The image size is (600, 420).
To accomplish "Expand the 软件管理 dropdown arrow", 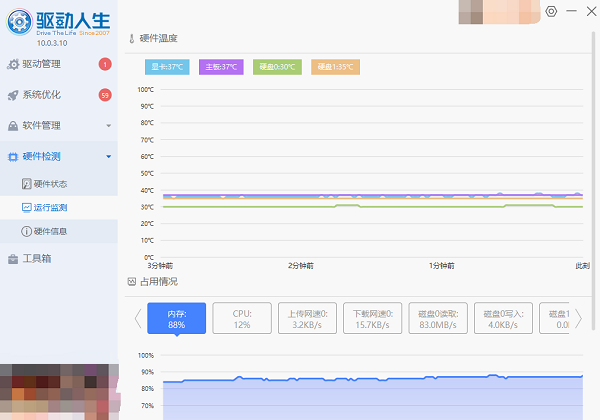I will point(108,126).
